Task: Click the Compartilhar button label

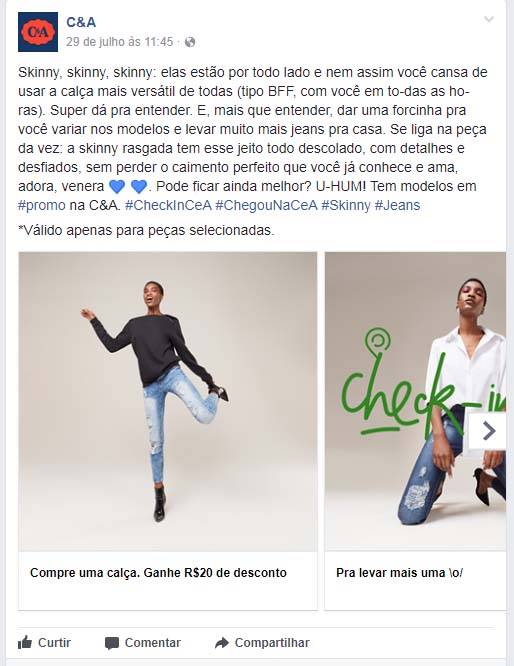Action: click(x=272, y=643)
